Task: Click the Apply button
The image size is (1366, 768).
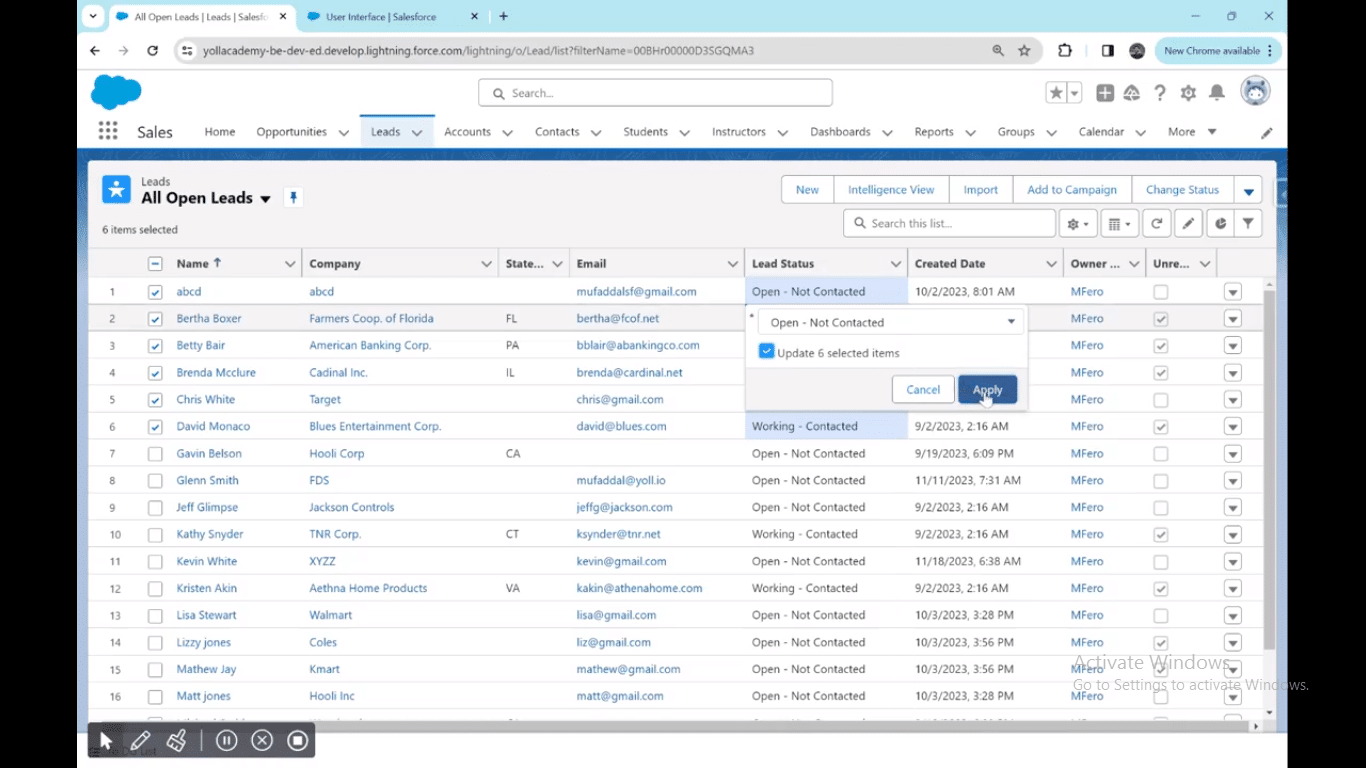Action: [x=987, y=390]
